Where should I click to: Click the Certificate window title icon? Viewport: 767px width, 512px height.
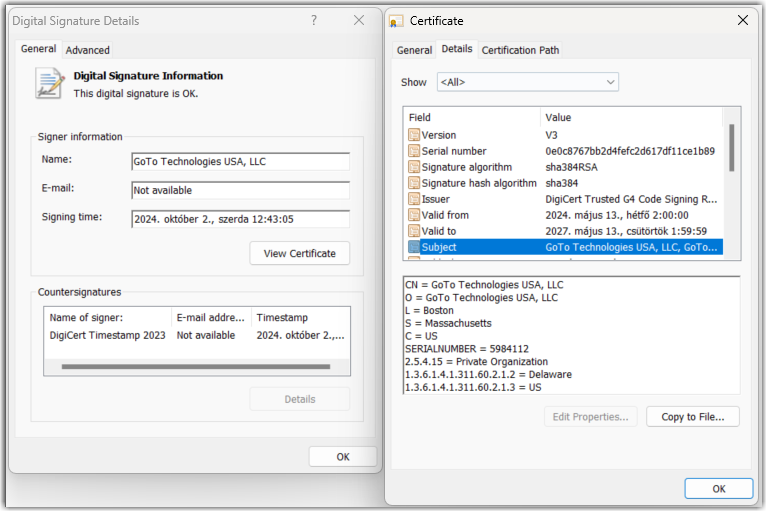click(395, 21)
